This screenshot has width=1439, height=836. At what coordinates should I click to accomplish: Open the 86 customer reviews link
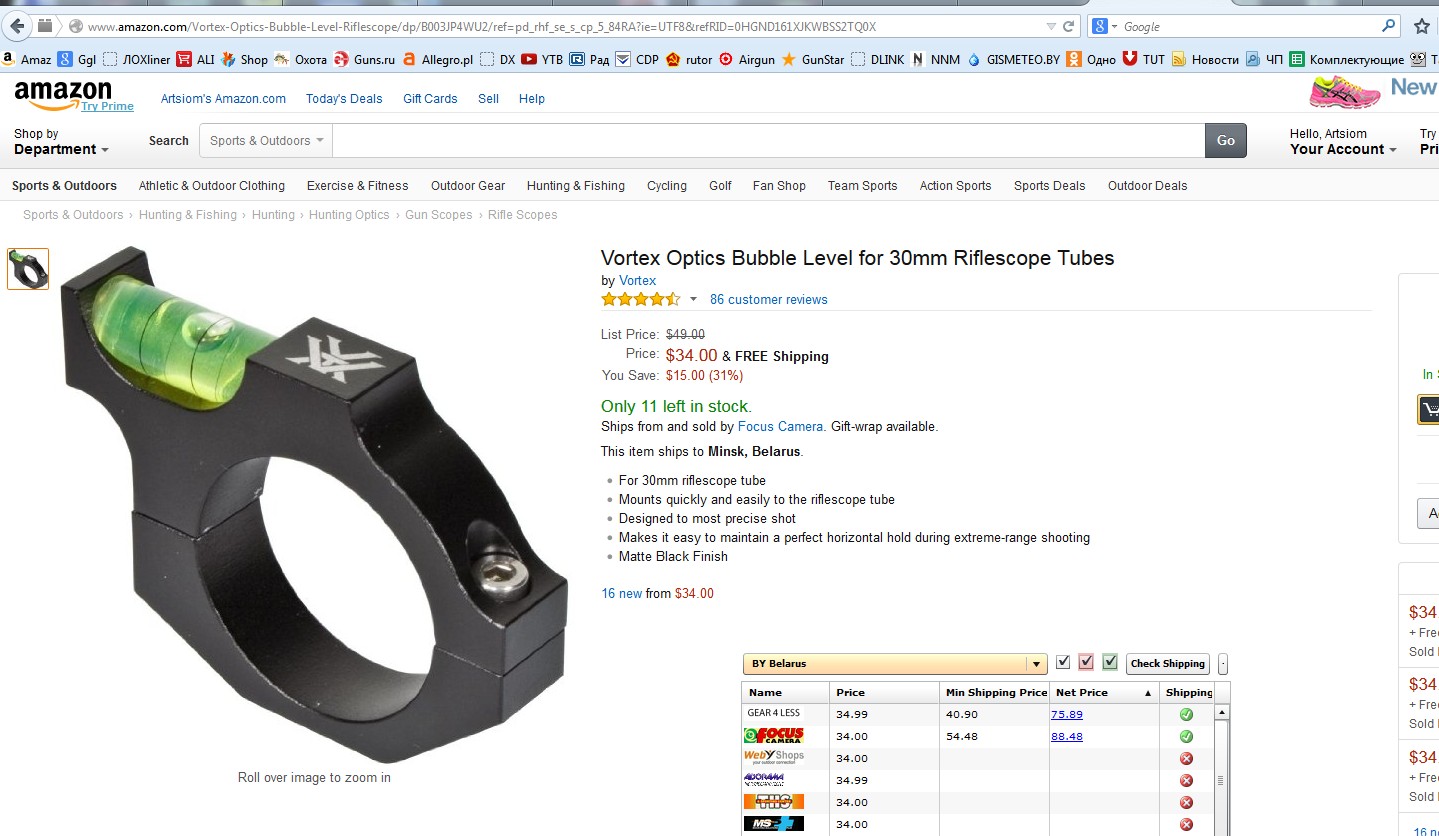point(768,300)
